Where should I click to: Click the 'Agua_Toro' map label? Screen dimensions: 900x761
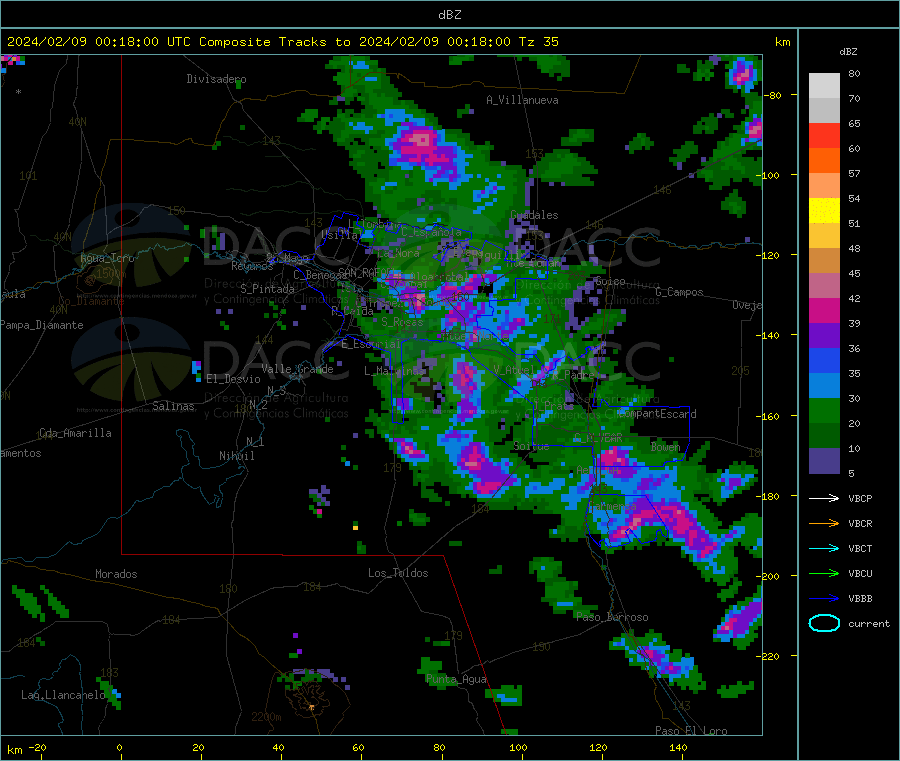tap(107, 258)
